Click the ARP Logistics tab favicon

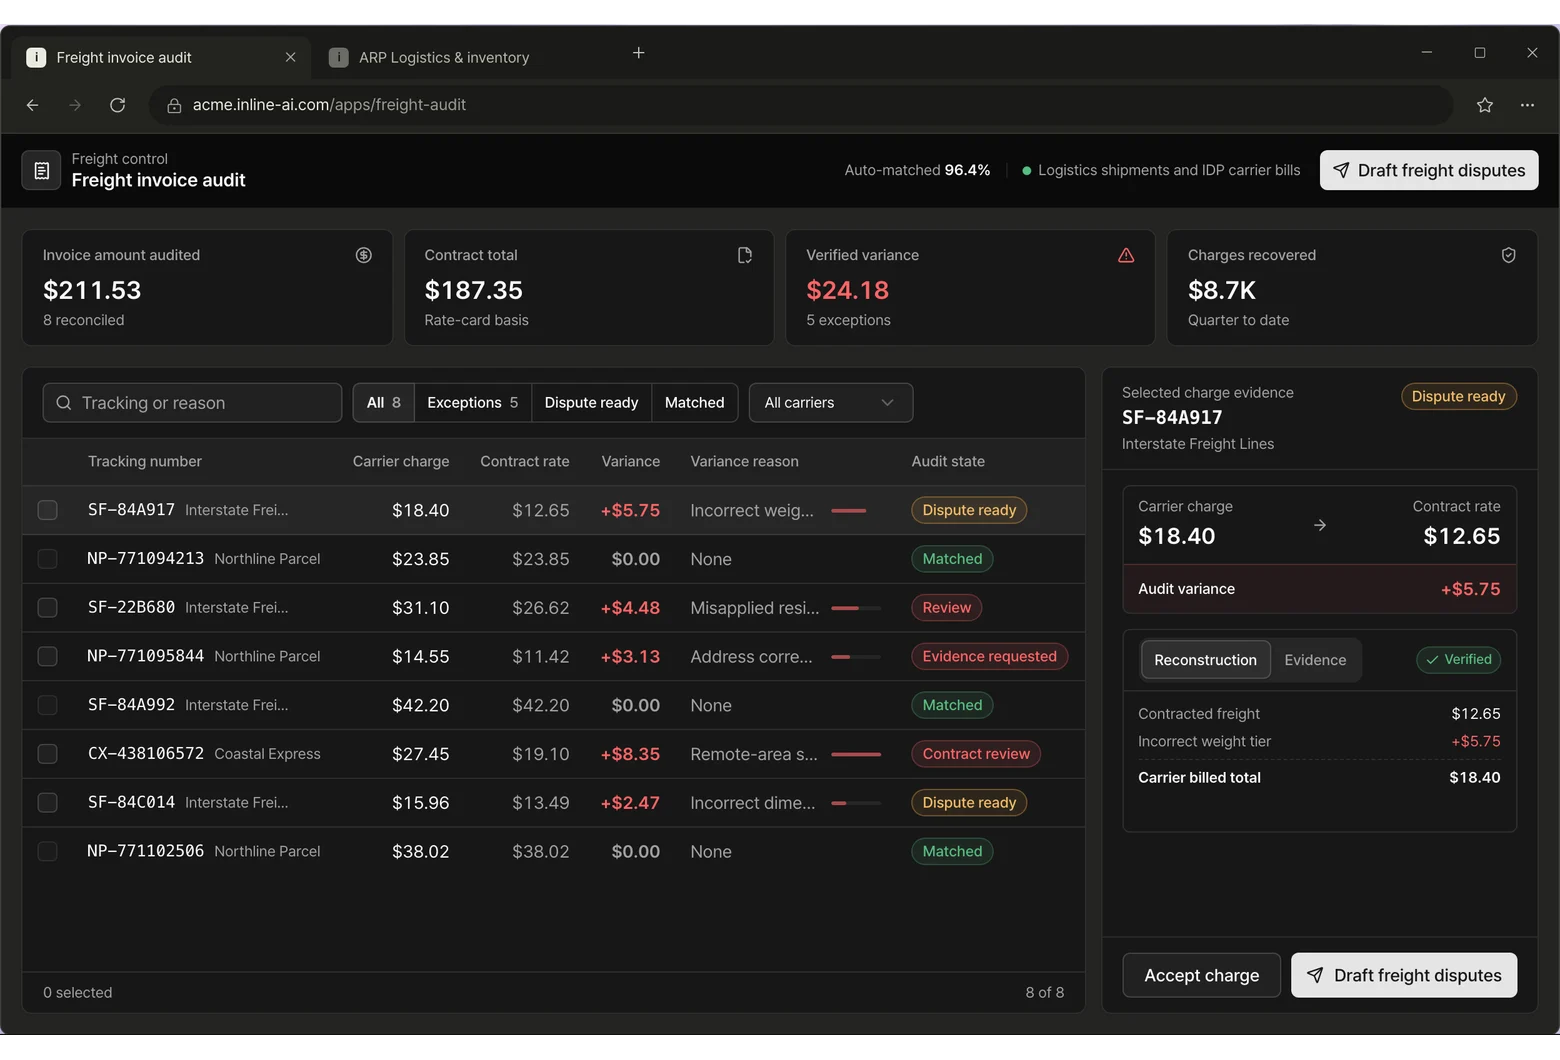pyautogui.click(x=339, y=58)
